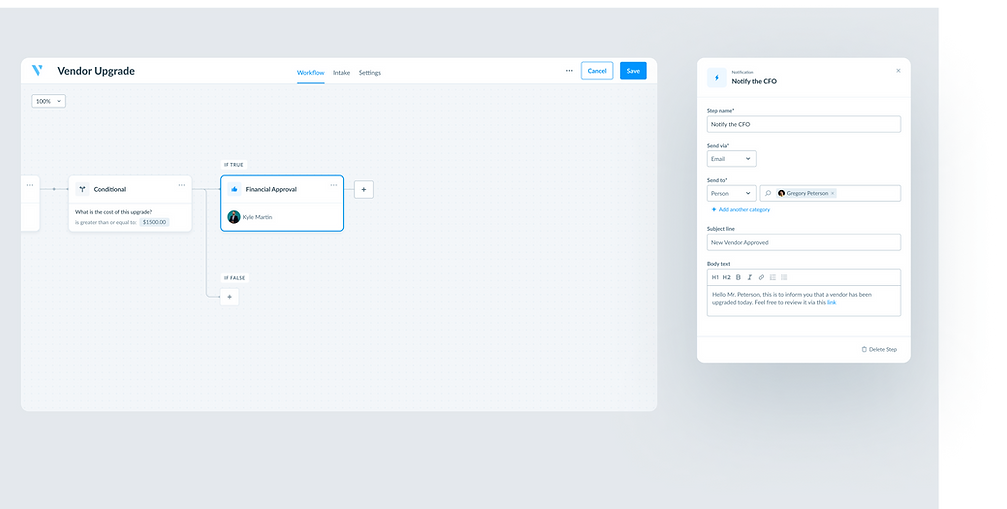1007x509 pixels.
Task: Click 'What is the cost of this upgrade?'
Action: click(x=114, y=212)
